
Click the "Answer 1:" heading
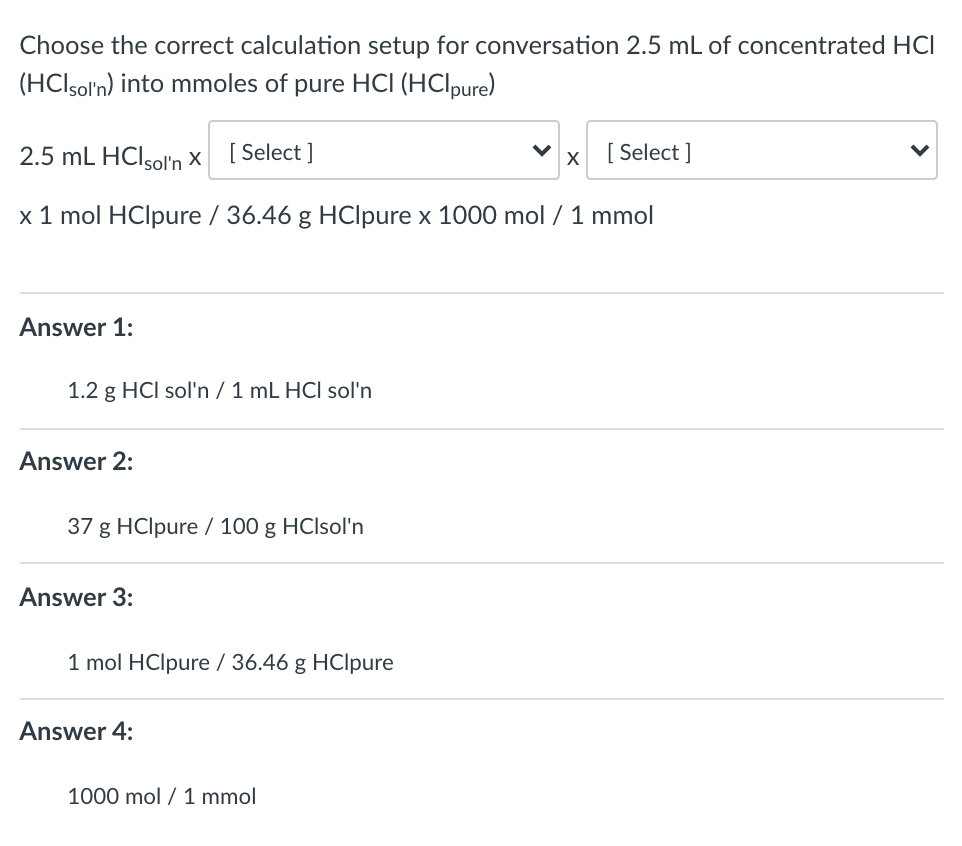(x=77, y=327)
